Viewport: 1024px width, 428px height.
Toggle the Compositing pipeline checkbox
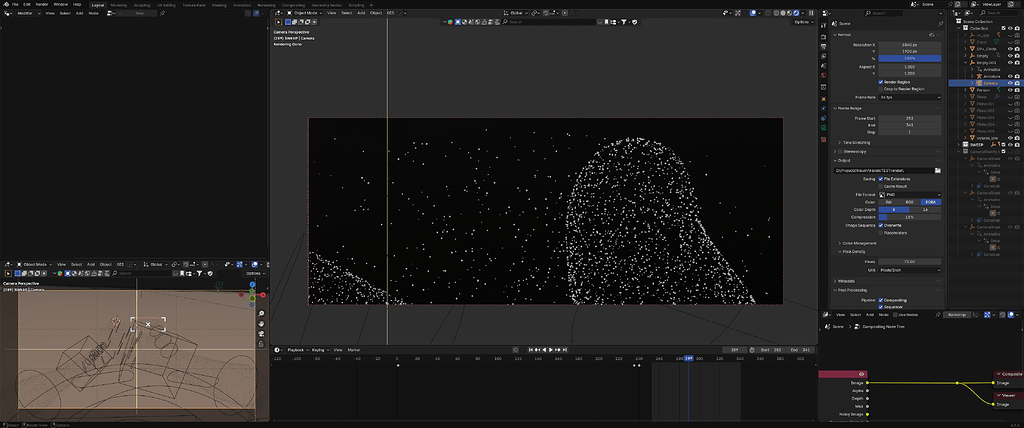(881, 300)
